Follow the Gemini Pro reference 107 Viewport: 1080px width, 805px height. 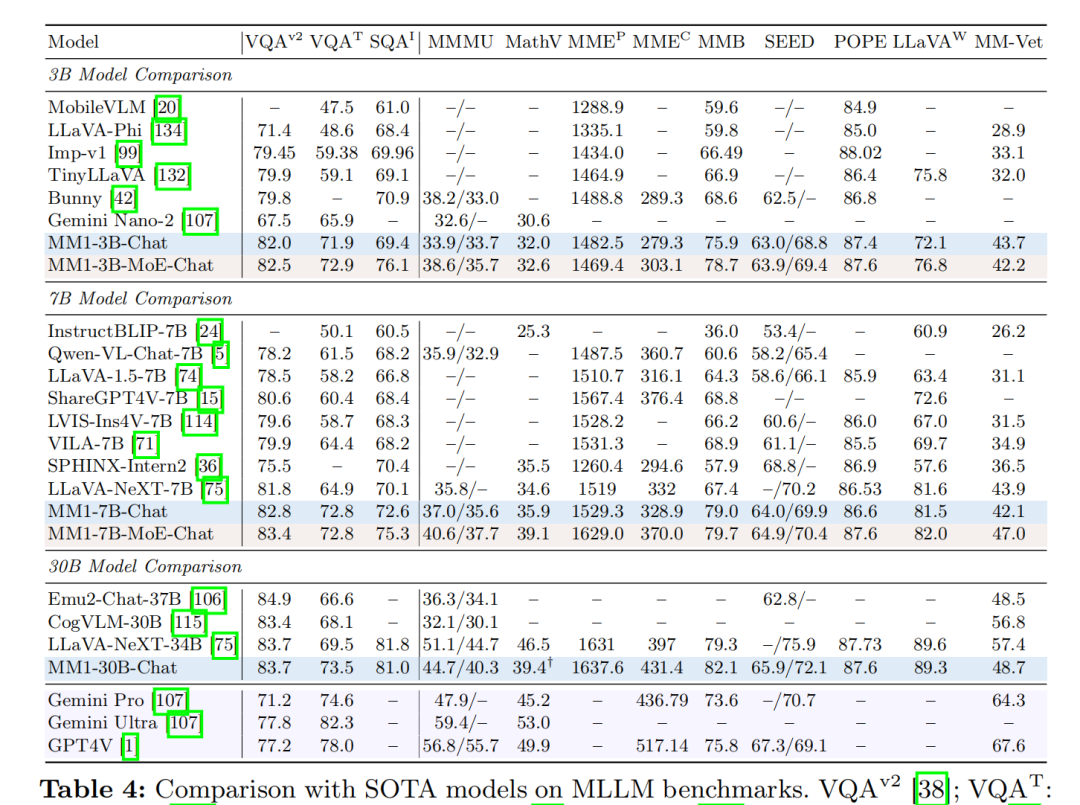coord(170,700)
